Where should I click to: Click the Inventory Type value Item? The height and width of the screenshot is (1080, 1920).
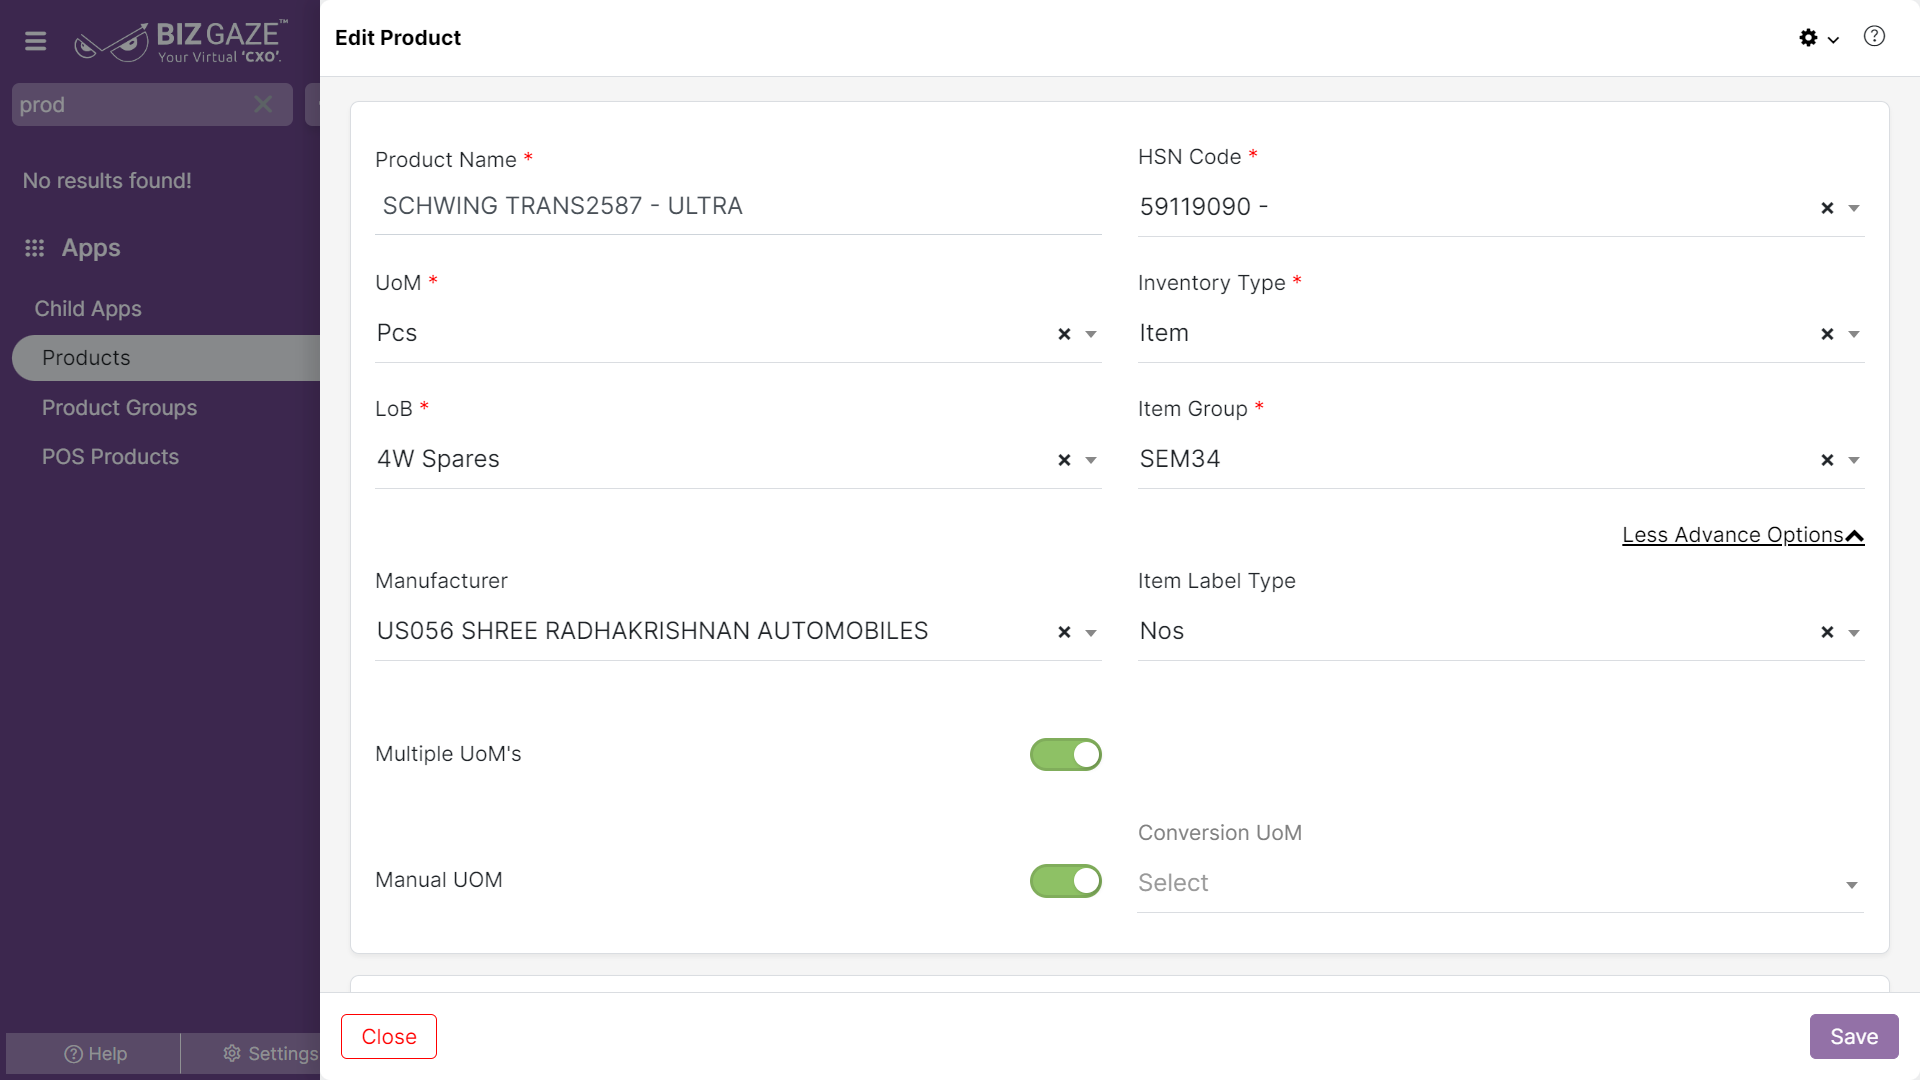pyautogui.click(x=1164, y=333)
